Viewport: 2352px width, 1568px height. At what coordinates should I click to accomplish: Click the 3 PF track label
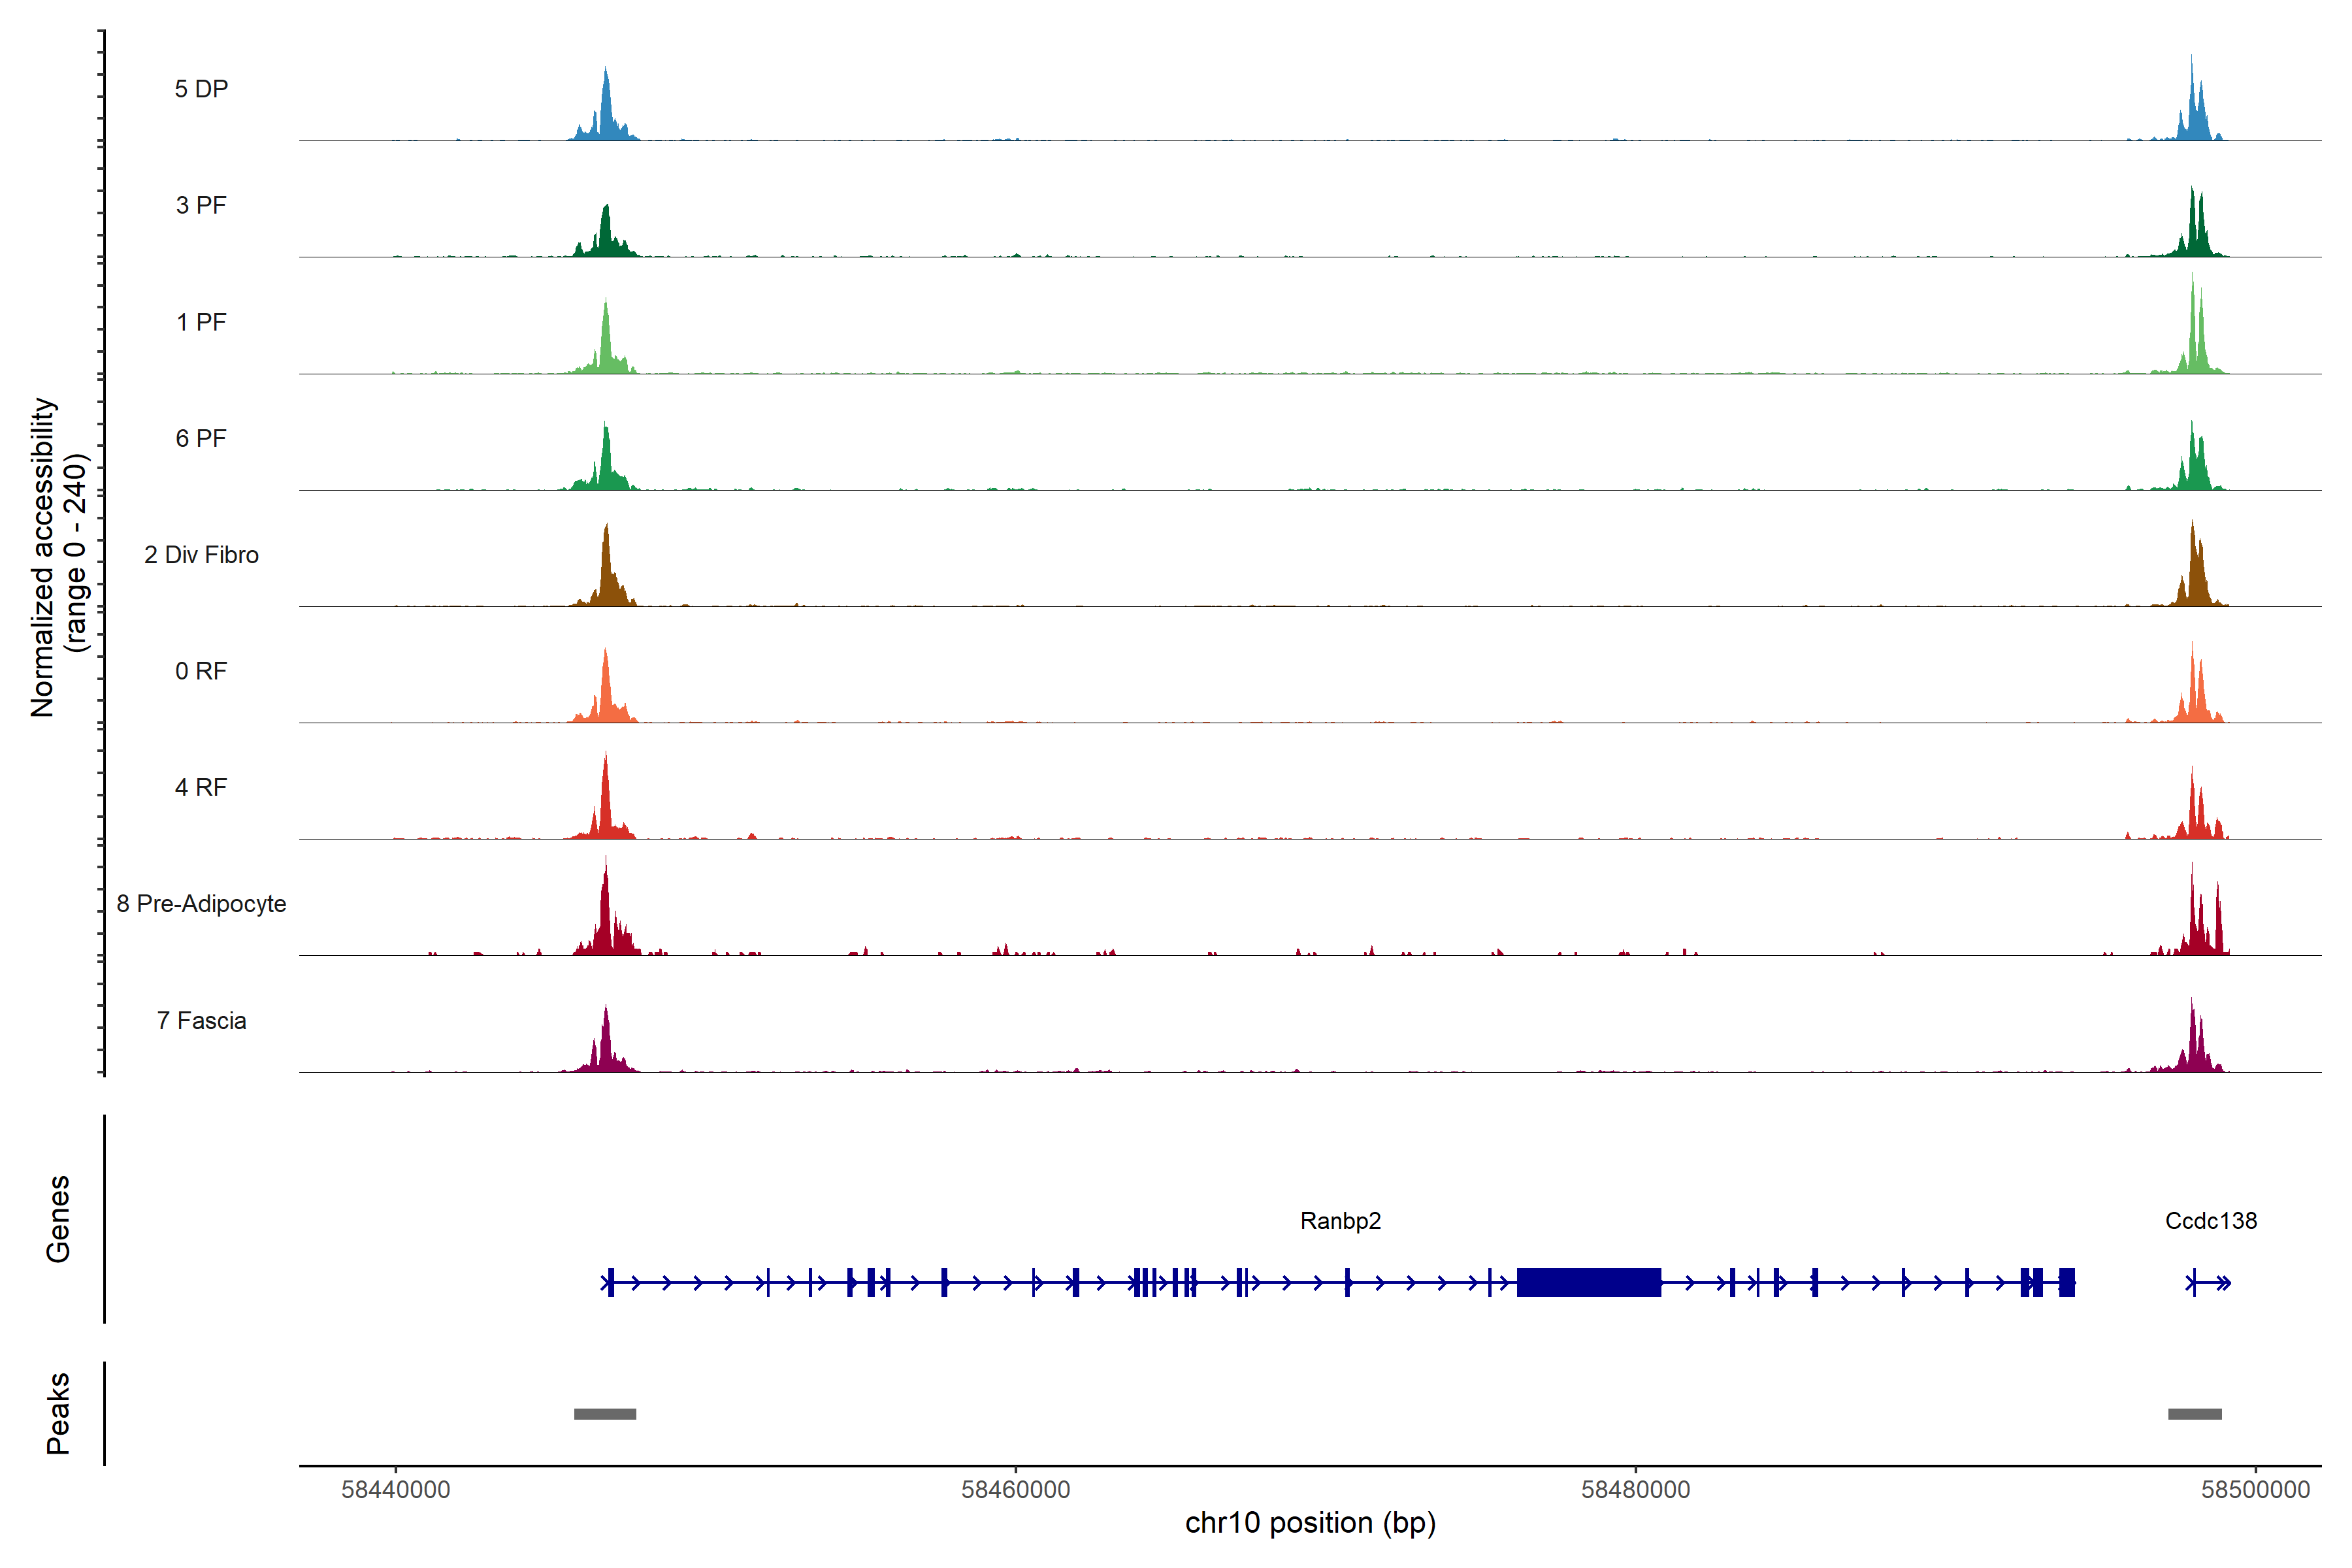[x=201, y=205]
